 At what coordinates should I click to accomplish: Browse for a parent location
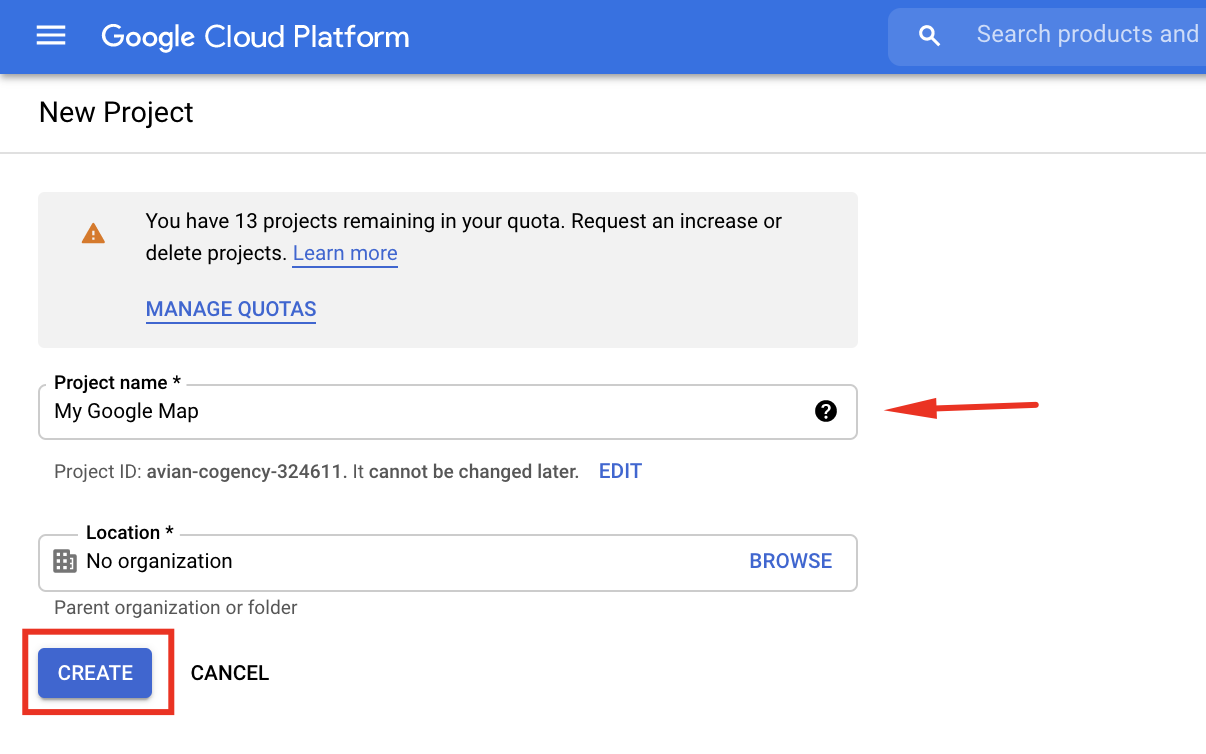(x=790, y=561)
